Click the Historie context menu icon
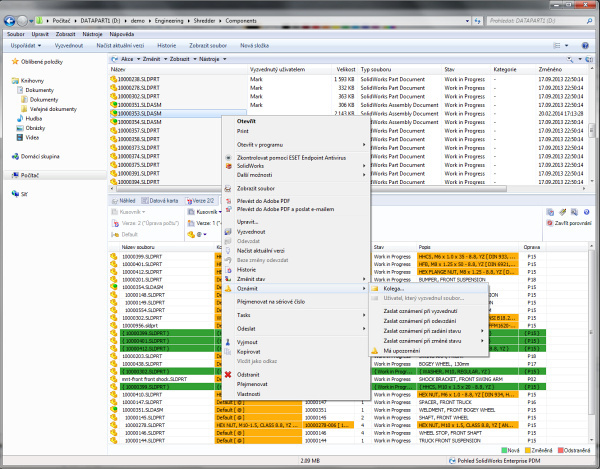600x469 pixels. coord(228,270)
